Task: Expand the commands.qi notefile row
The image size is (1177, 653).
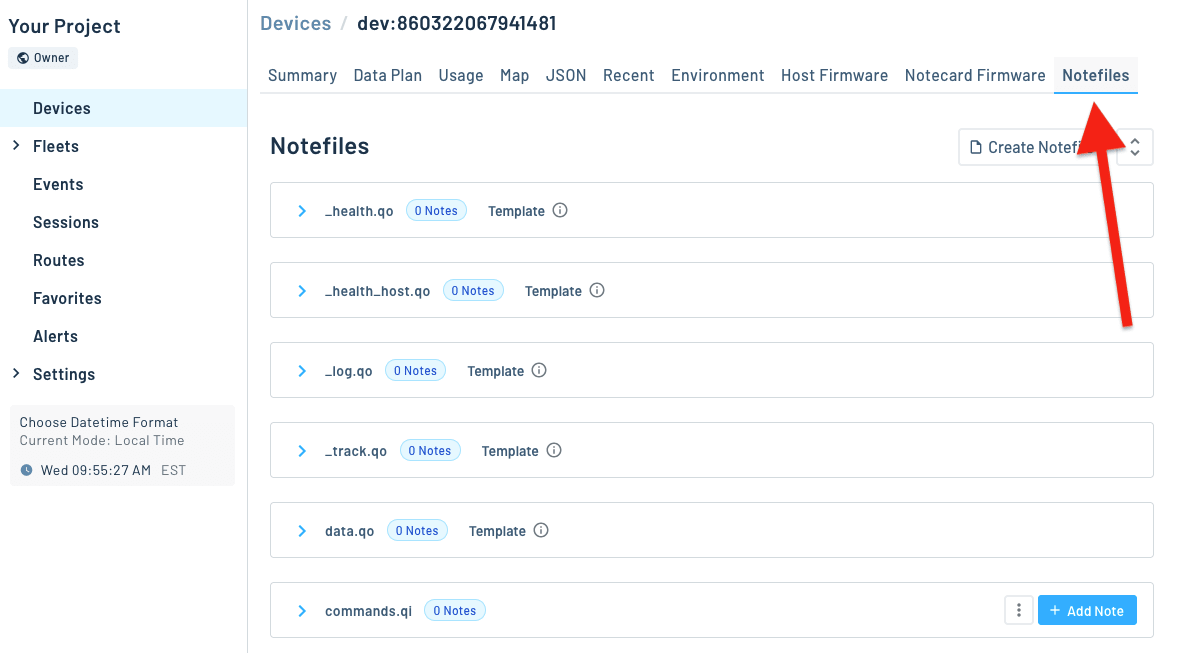Action: coord(302,609)
